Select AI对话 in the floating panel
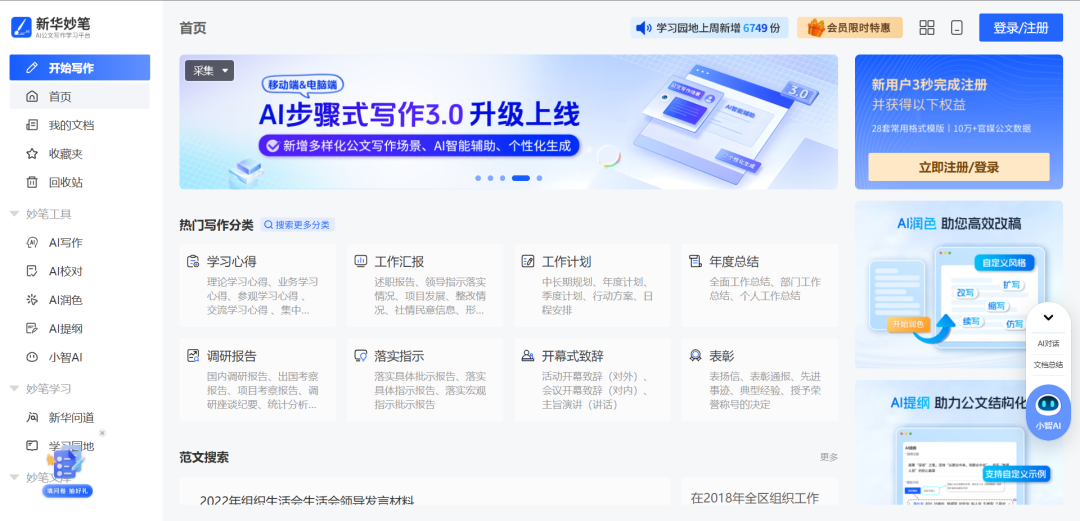Image resolution: width=1080 pixels, height=521 pixels. pos(1048,343)
